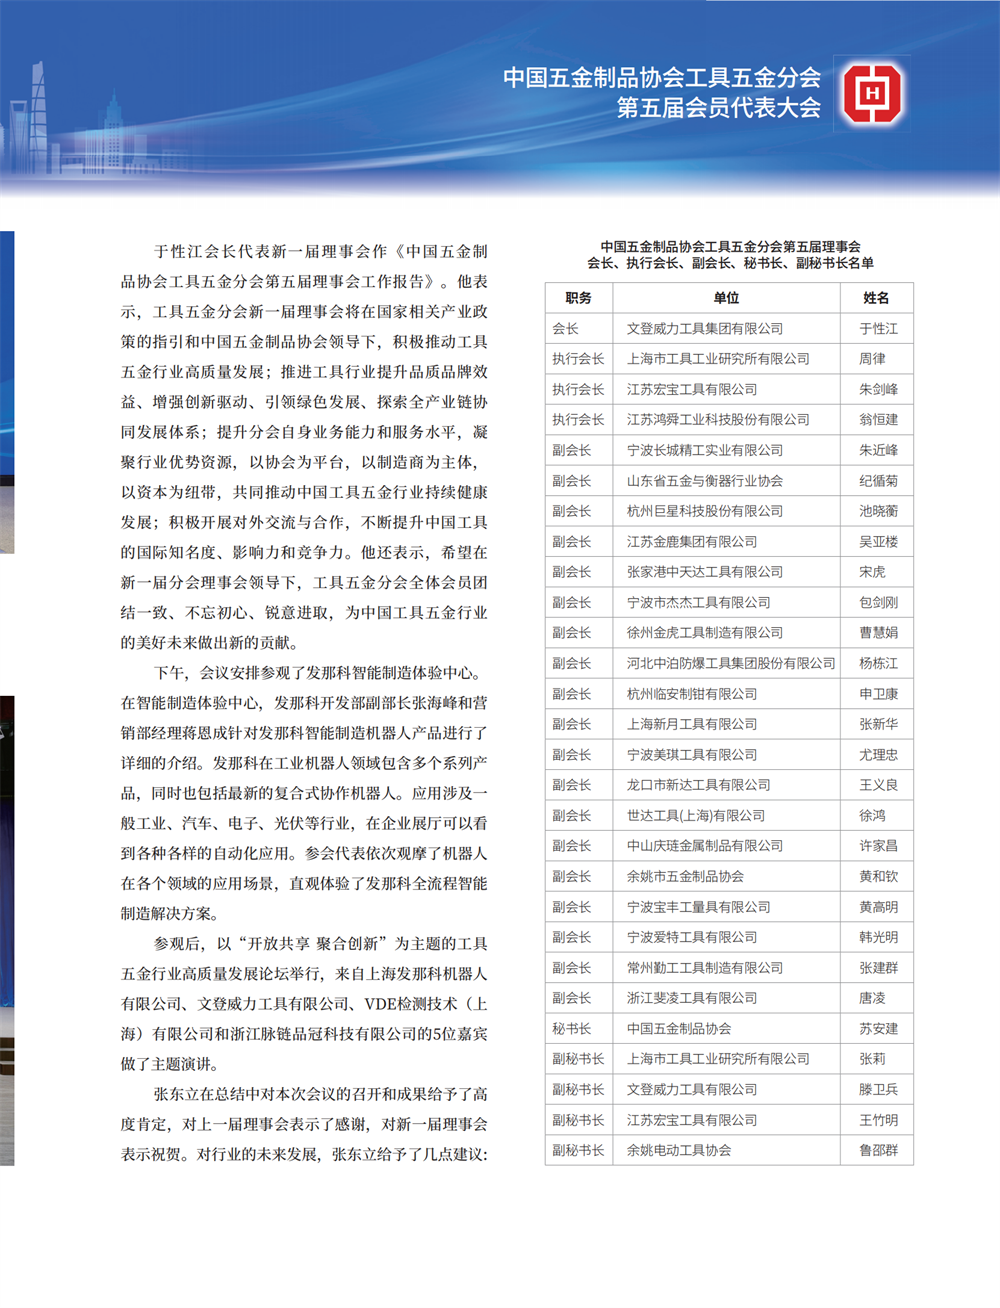Select the name cell '王竹明'
The image size is (1000, 1308).
pyautogui.click(x=879, y=1120)
